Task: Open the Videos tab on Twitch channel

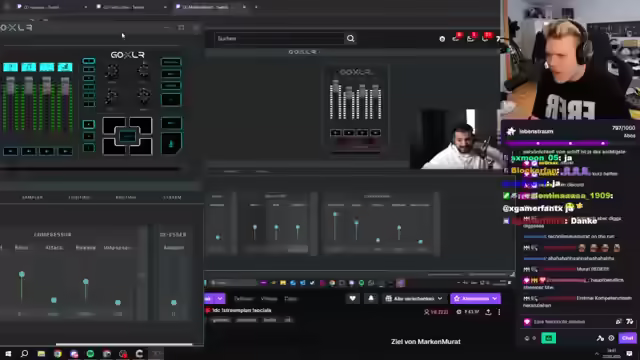Action: pyautogui.click(x=269, y=299)
